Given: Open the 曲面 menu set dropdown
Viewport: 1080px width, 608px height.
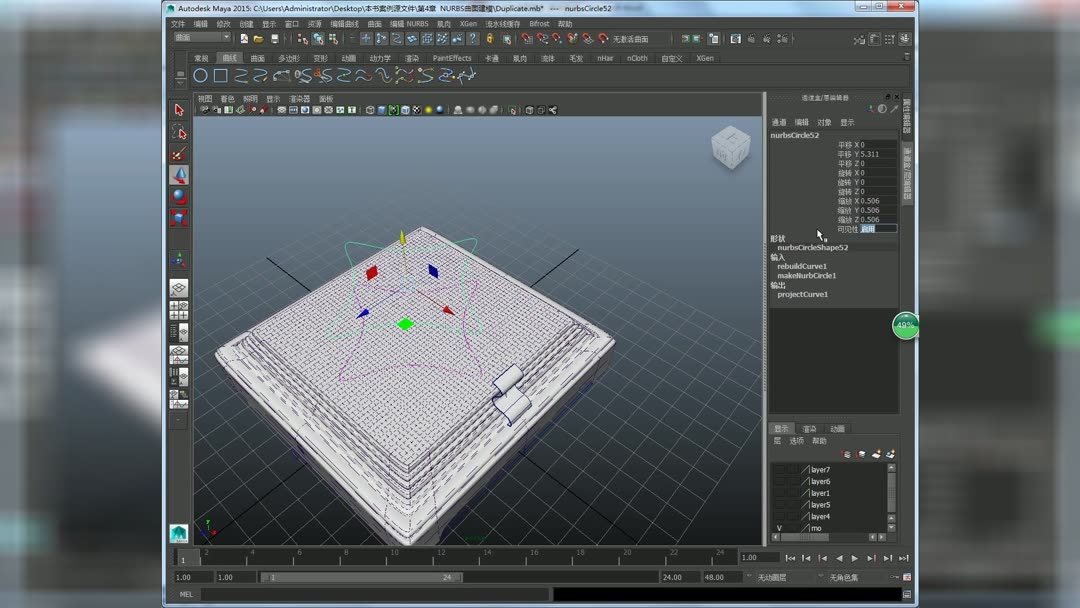Looking at the screenshot, I should 202,38.
